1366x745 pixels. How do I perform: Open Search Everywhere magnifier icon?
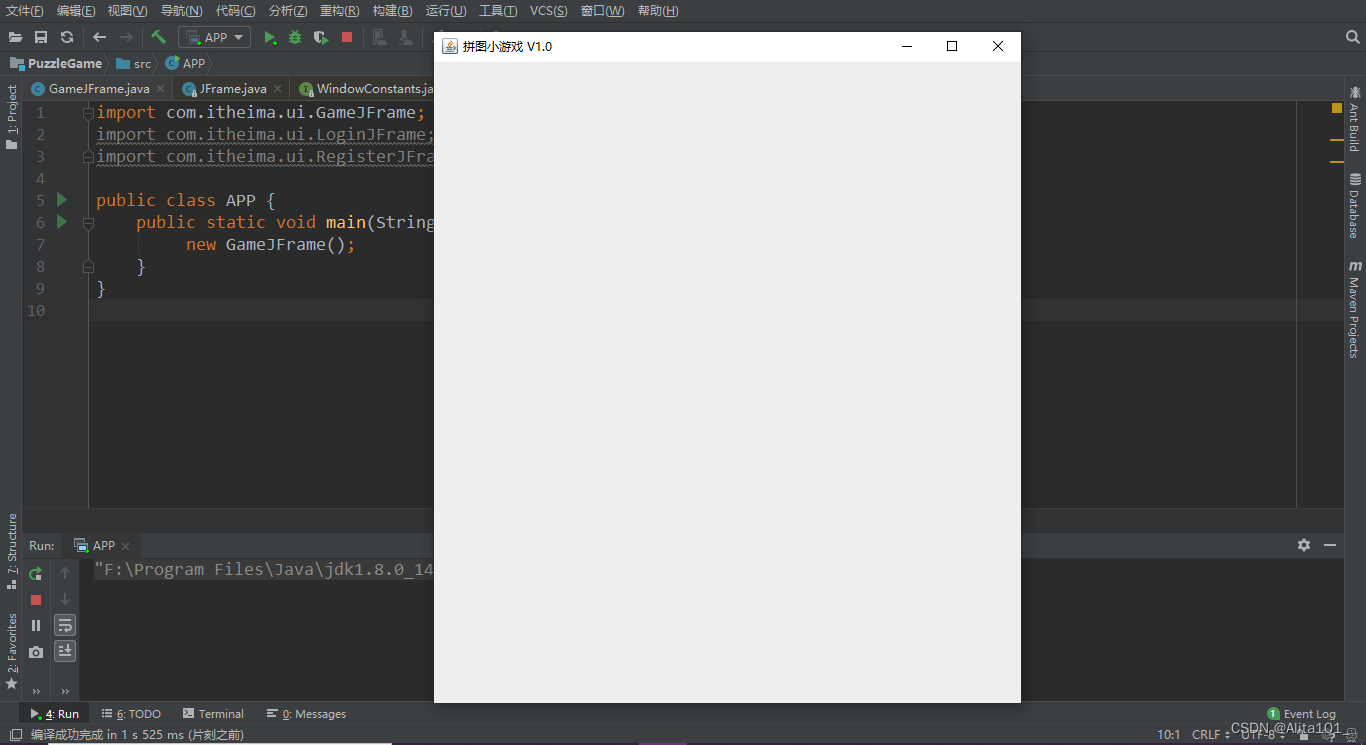click(1353, 37)
